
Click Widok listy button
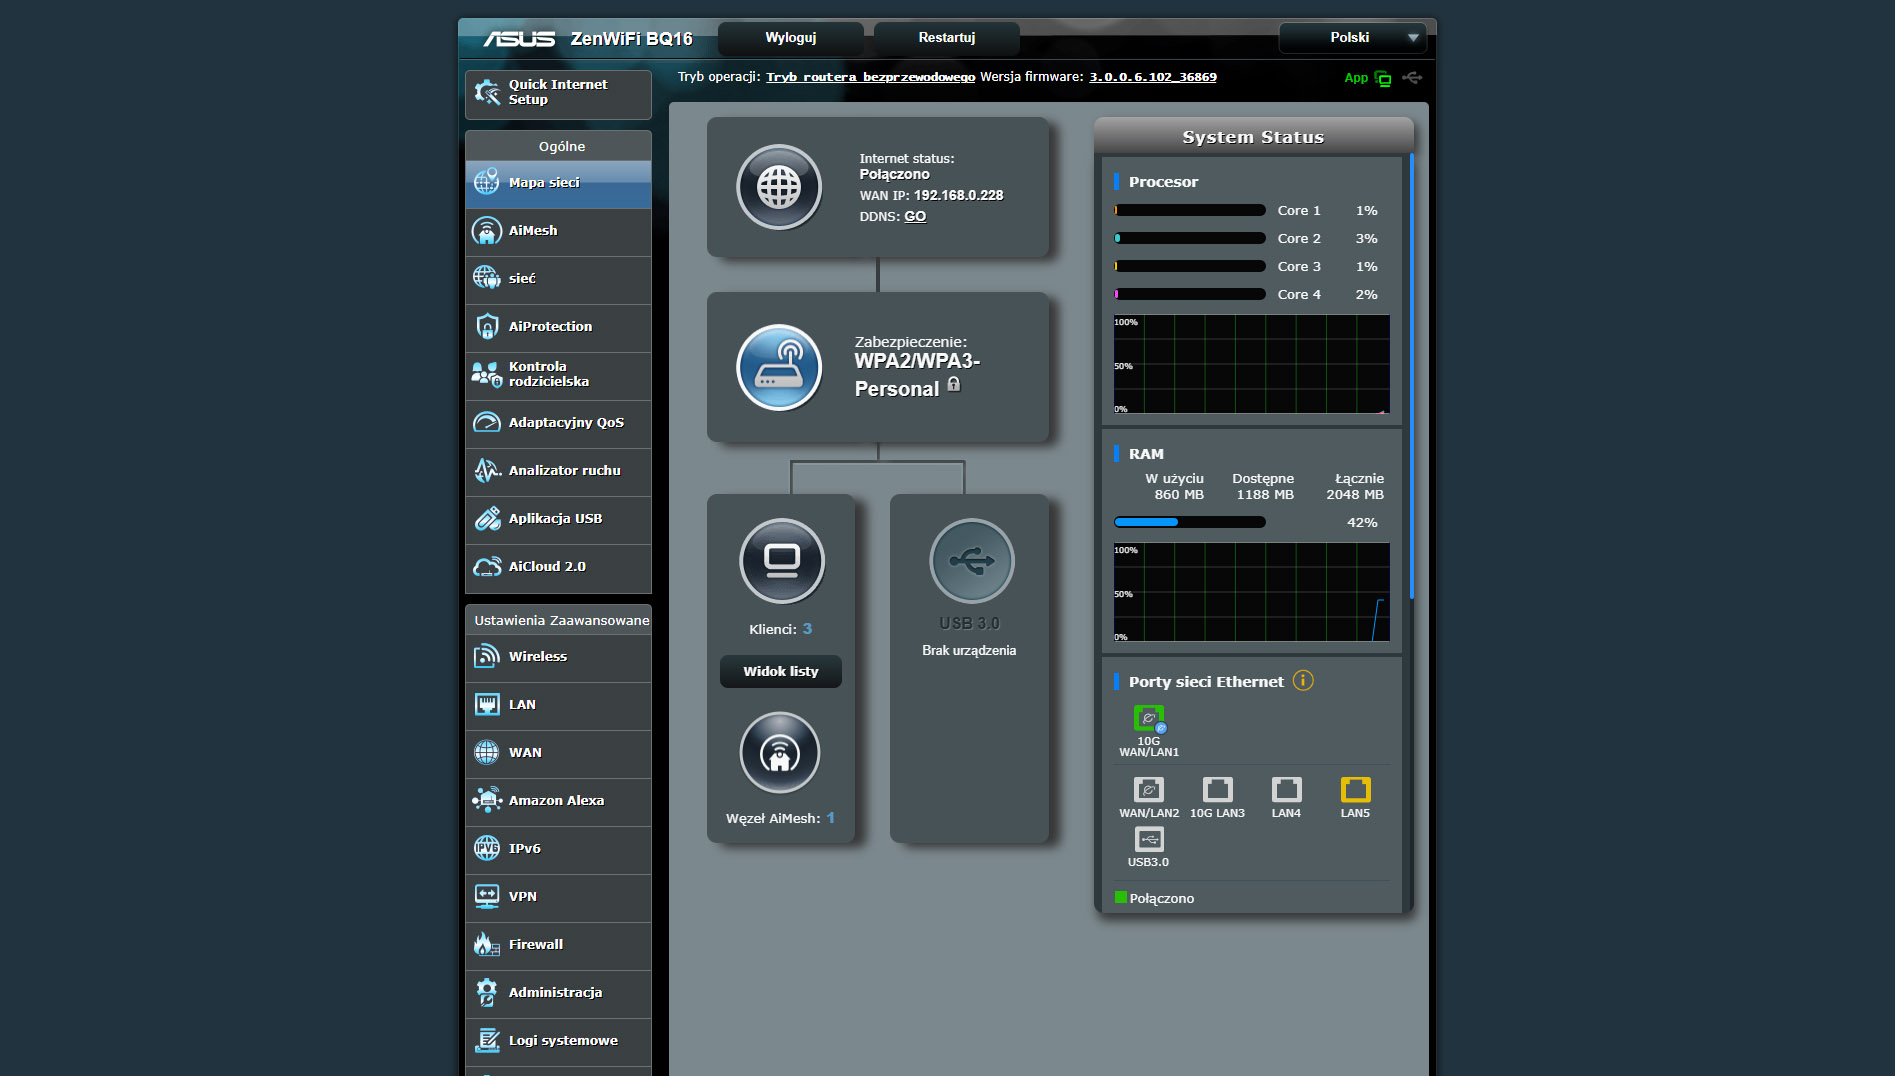coord(781,672)
